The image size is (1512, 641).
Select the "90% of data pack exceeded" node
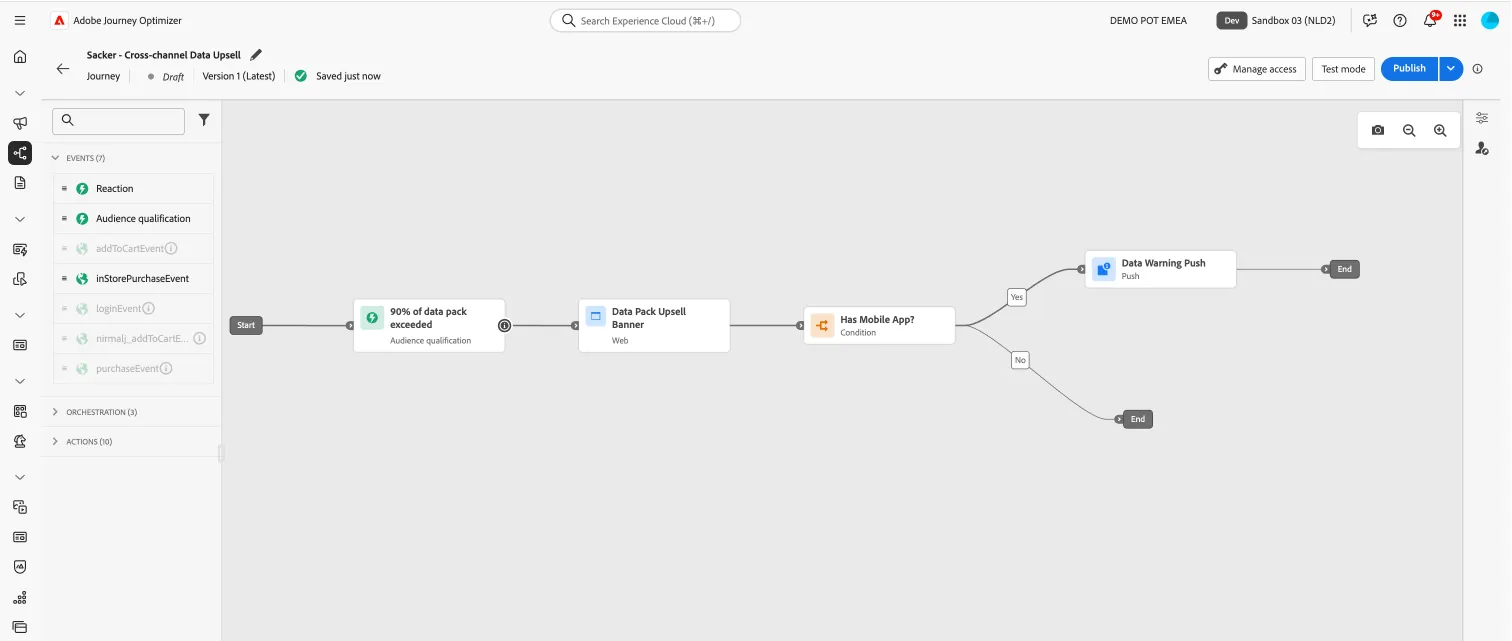(429, 325)
